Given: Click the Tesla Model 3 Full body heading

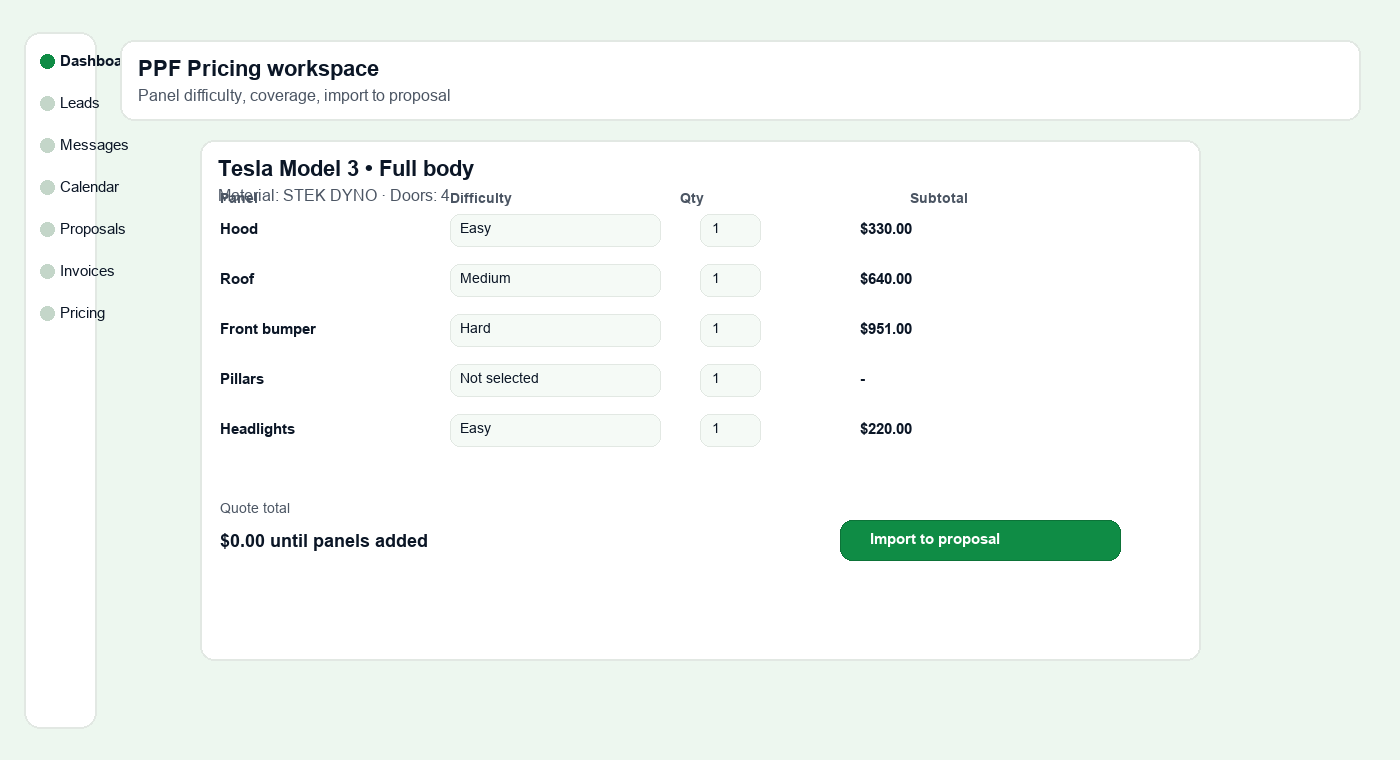Looking at the screenshot, I should pos(346,168).
